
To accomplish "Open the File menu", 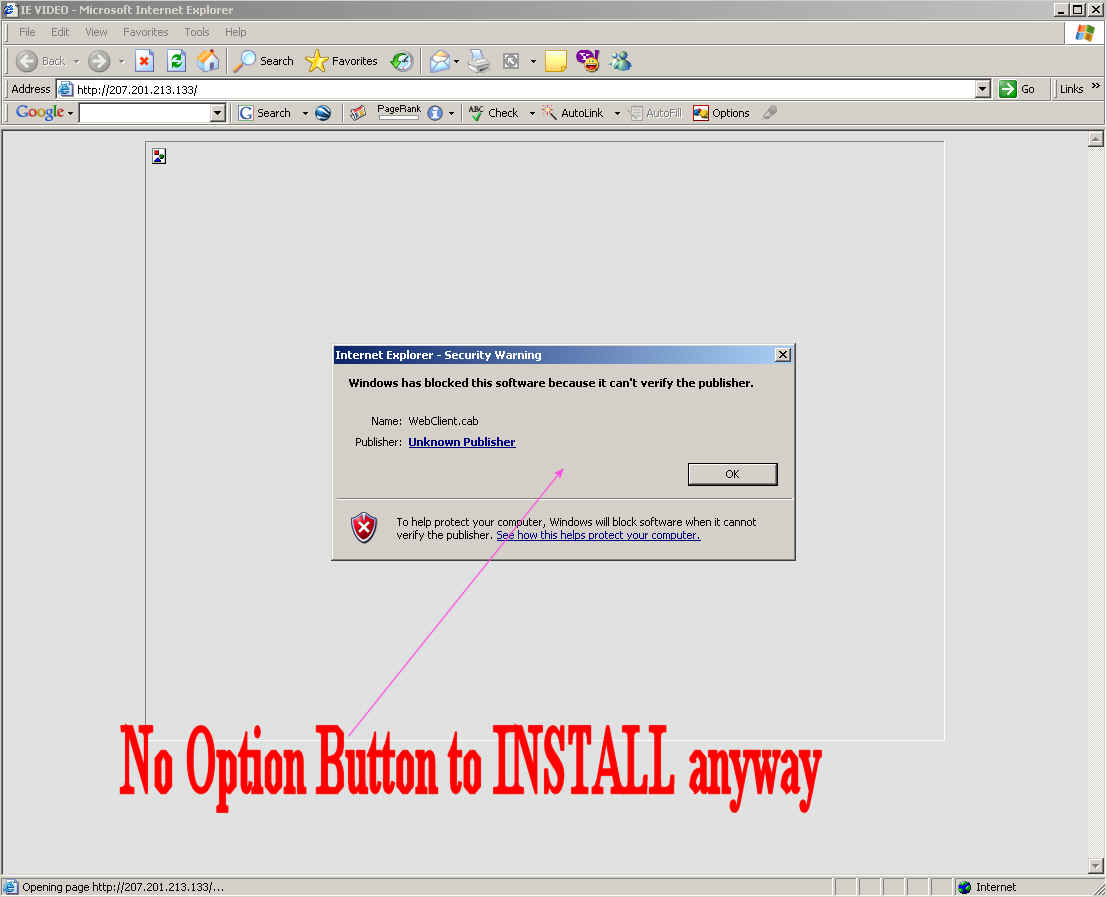I will point(27,32).
